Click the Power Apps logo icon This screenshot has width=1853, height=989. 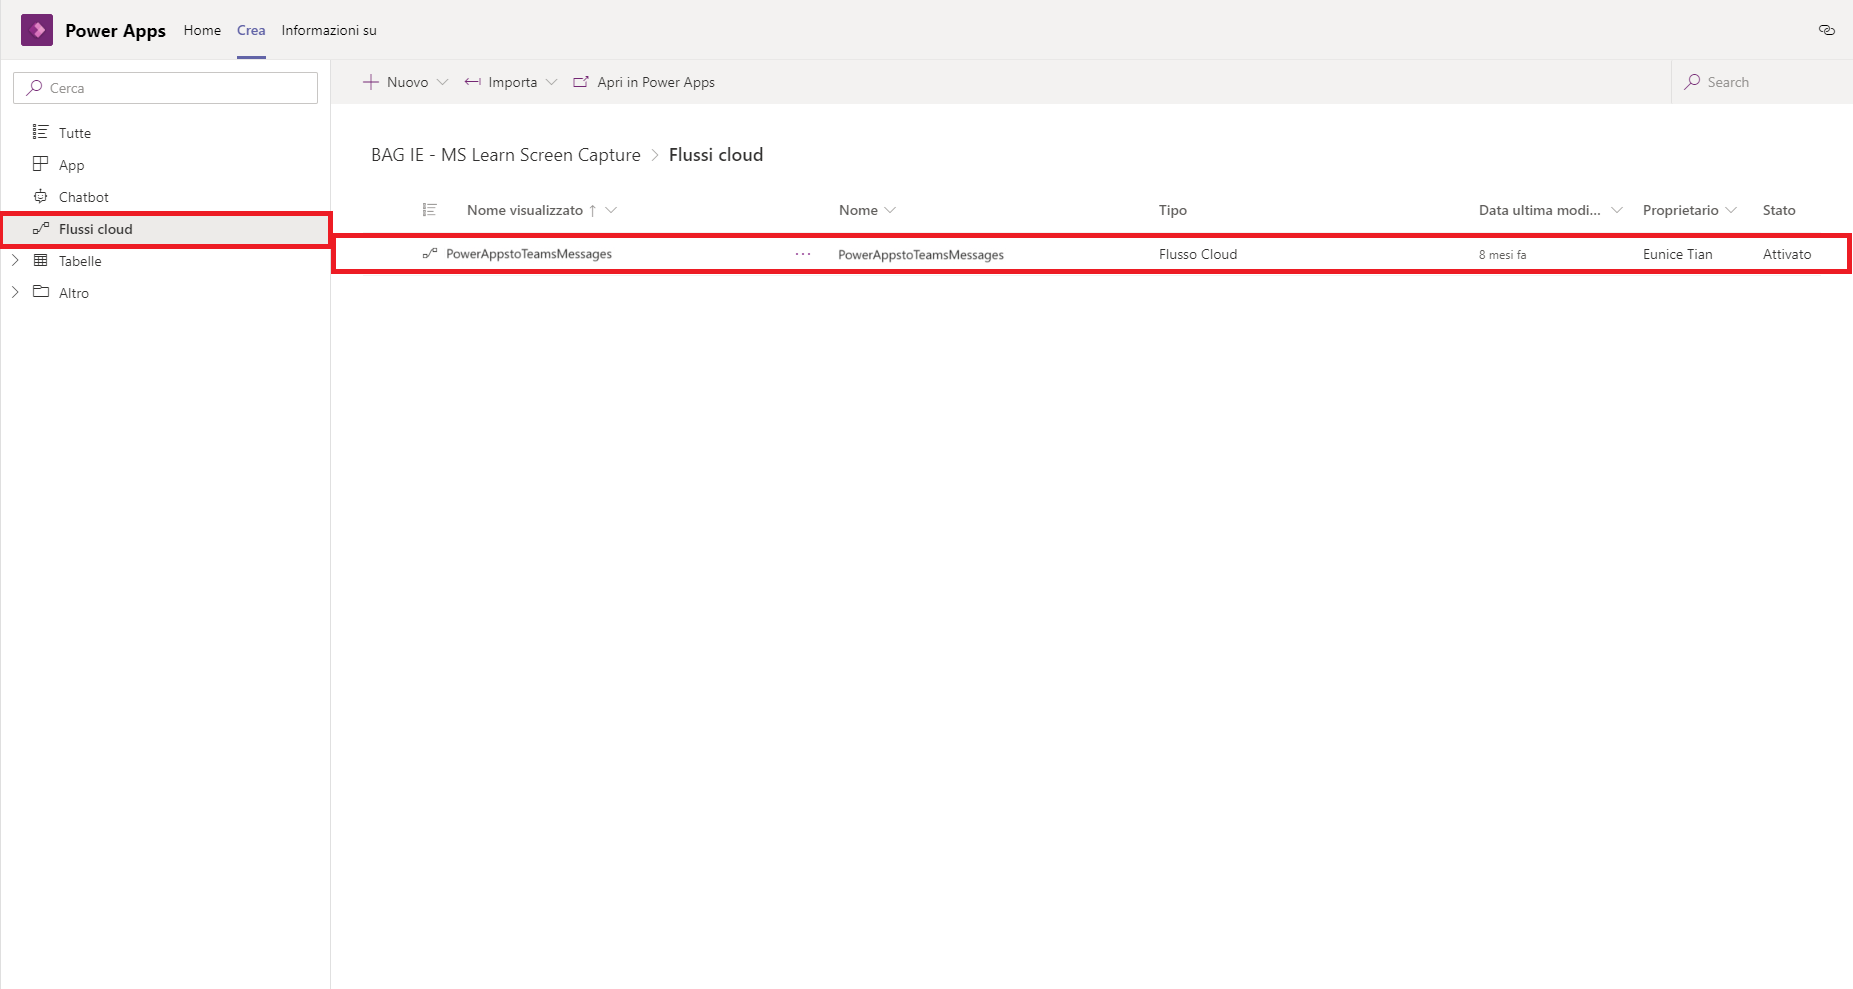(x=37, y=30)
